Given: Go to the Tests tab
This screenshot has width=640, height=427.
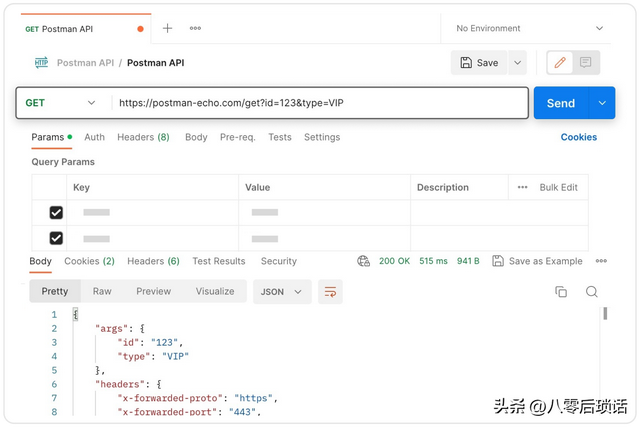Looking at the screenshot, I should tap(280, 137).
